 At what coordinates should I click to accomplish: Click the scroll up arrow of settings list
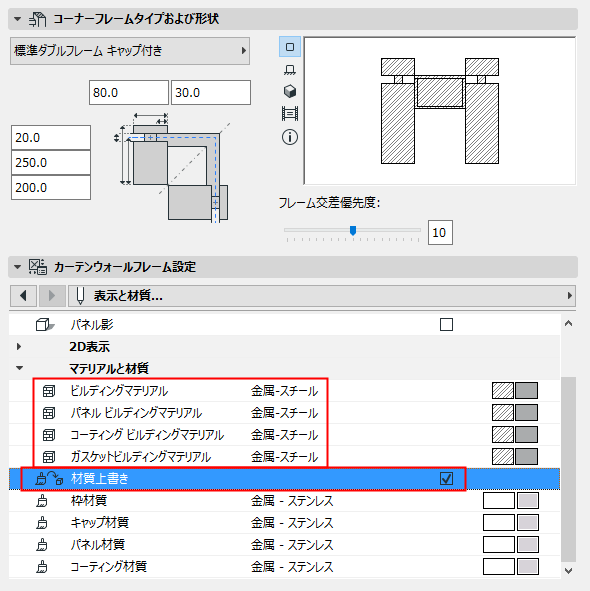[569, 323]
